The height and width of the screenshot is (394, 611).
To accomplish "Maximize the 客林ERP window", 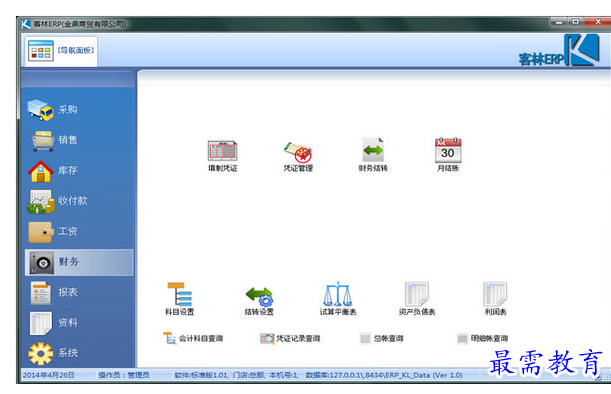I will point(575,22).
